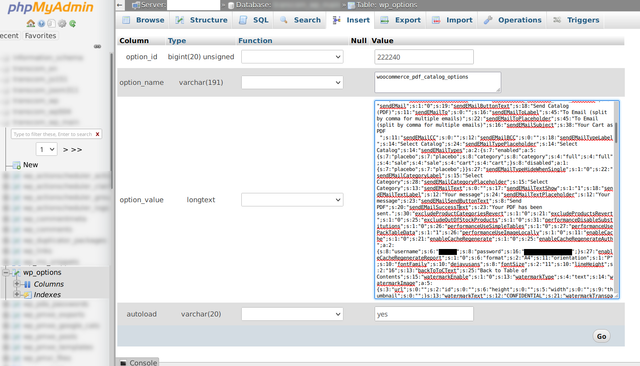640x366 pixels.
Task: Go to the Search tab
Action: tap(300, 20)
